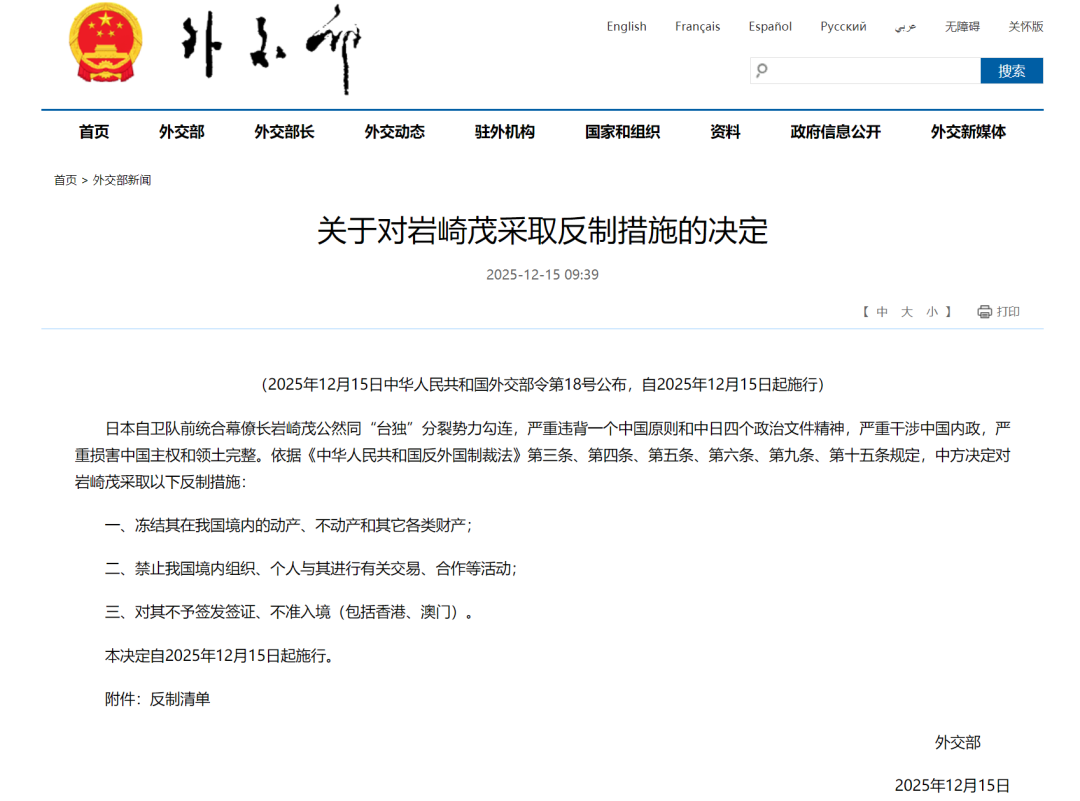Focus the site search input field
This screenshot has width=1080, height=801.
pyautogui.click(x=865, y=70)
